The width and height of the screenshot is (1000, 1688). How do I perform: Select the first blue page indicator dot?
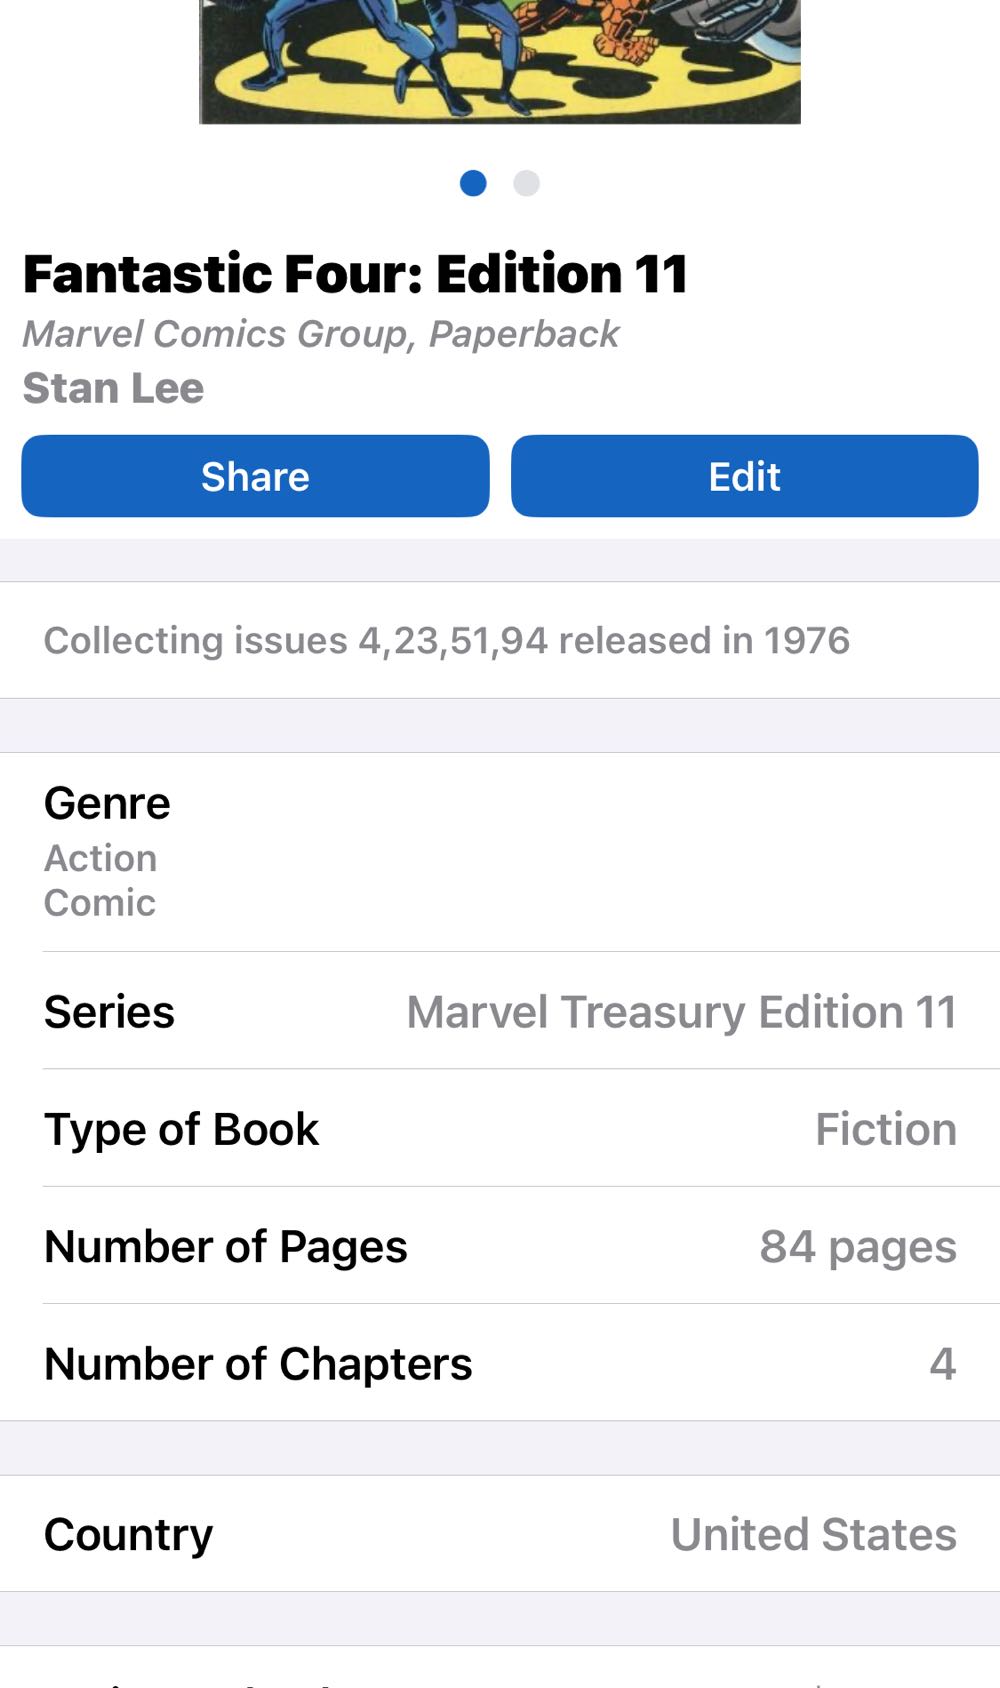click(473, 183)
